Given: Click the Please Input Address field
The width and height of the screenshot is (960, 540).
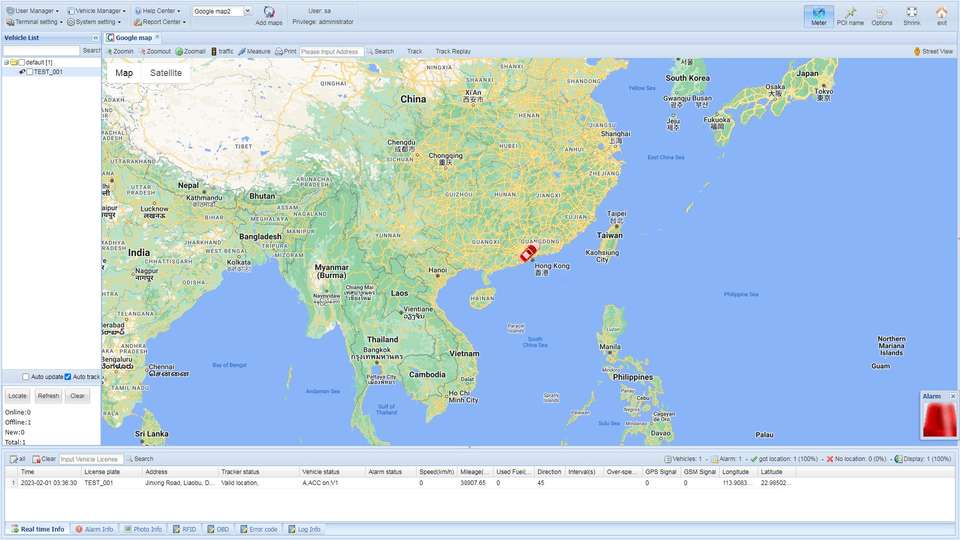Looking at the screenshot, I should [x=330, y=51].
